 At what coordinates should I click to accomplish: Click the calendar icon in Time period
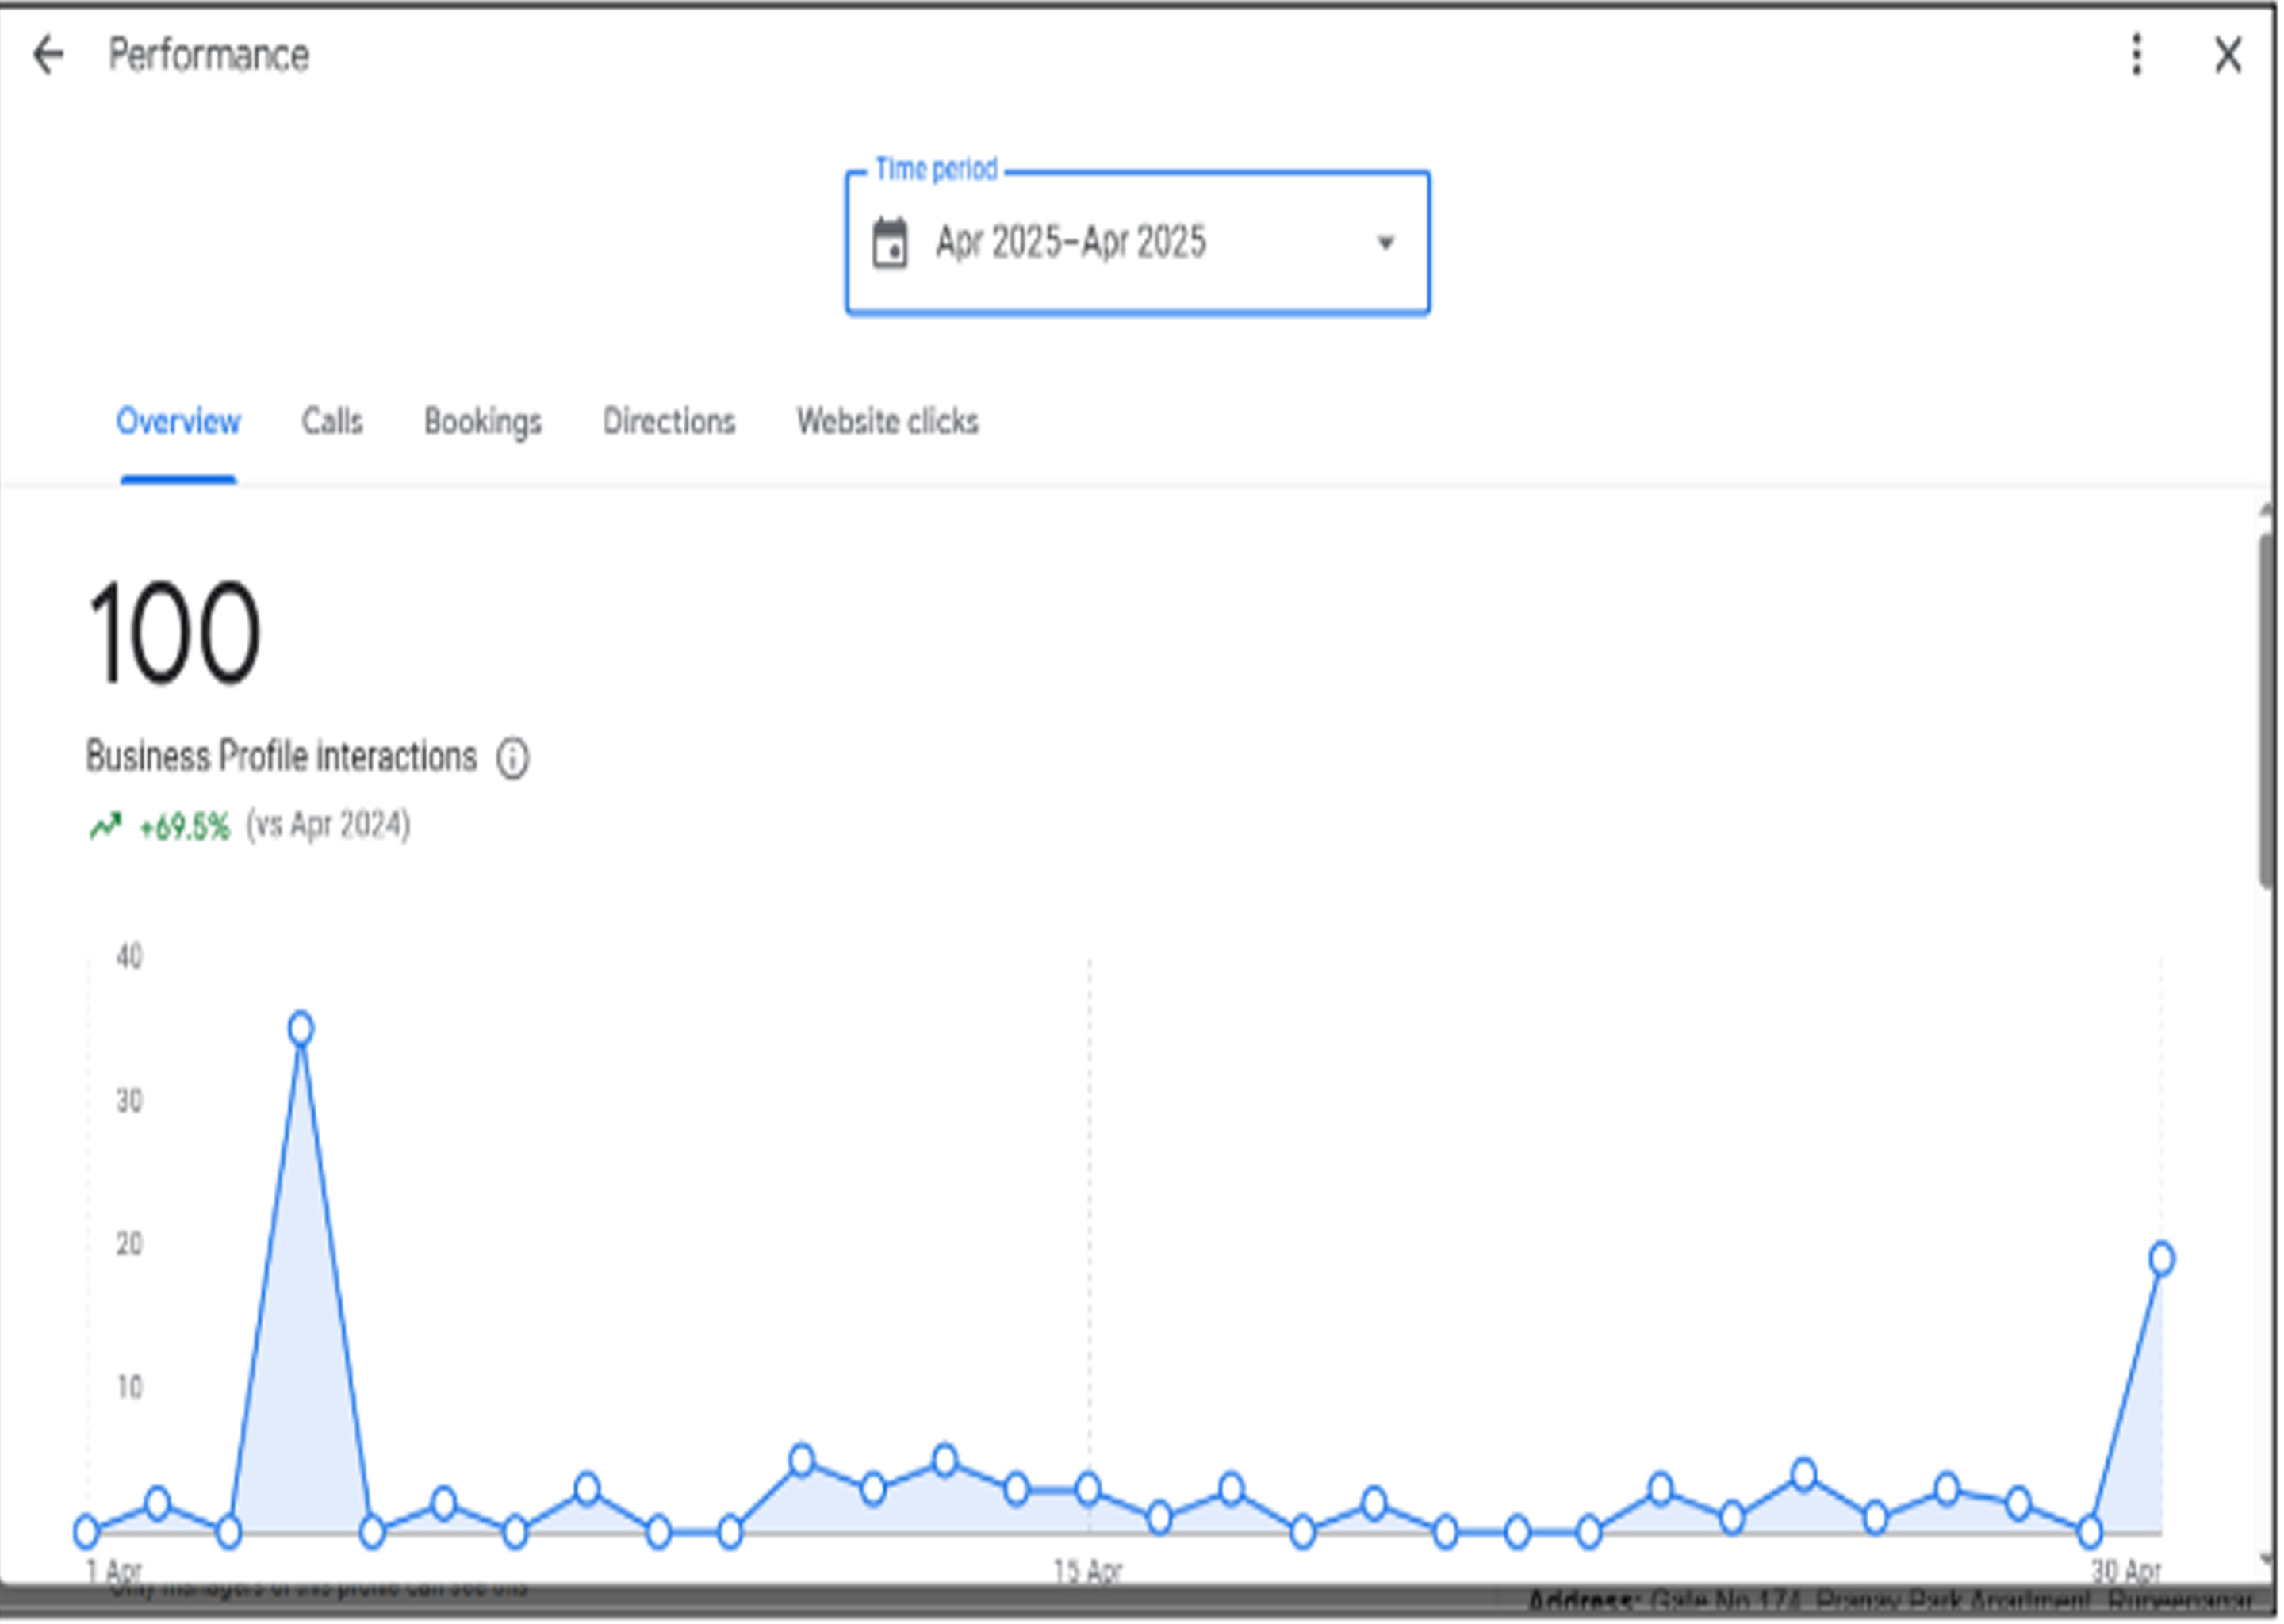pyautogui.click(x=889, y=243)
